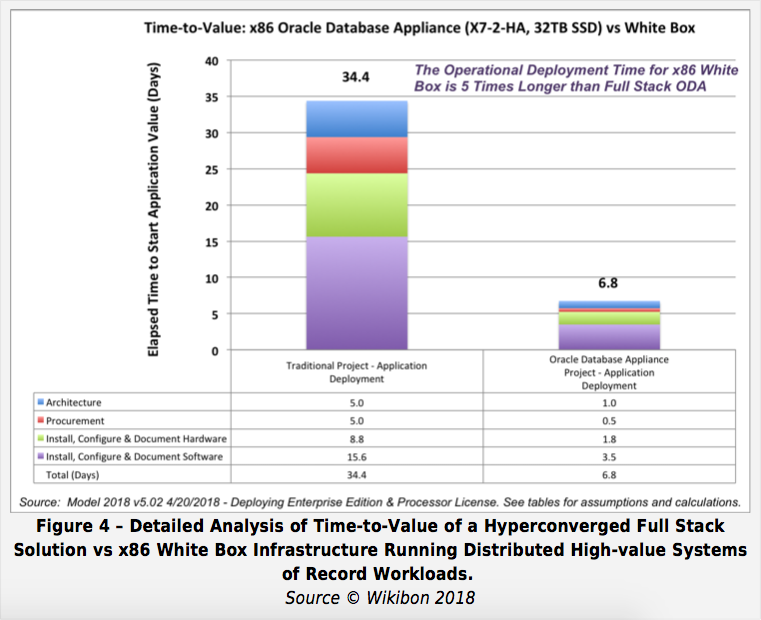Click Procurement value 0.5 cell
The height and width of the screenshot is (620, 761).
pyautogui.click(x=609, y=421)
